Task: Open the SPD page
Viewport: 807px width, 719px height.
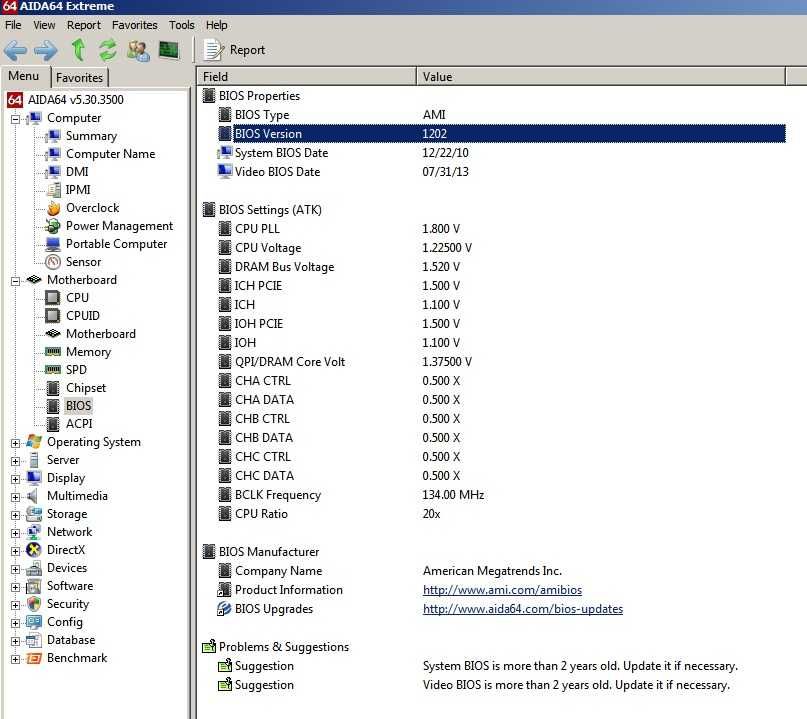Action: (x=76, y=370)
